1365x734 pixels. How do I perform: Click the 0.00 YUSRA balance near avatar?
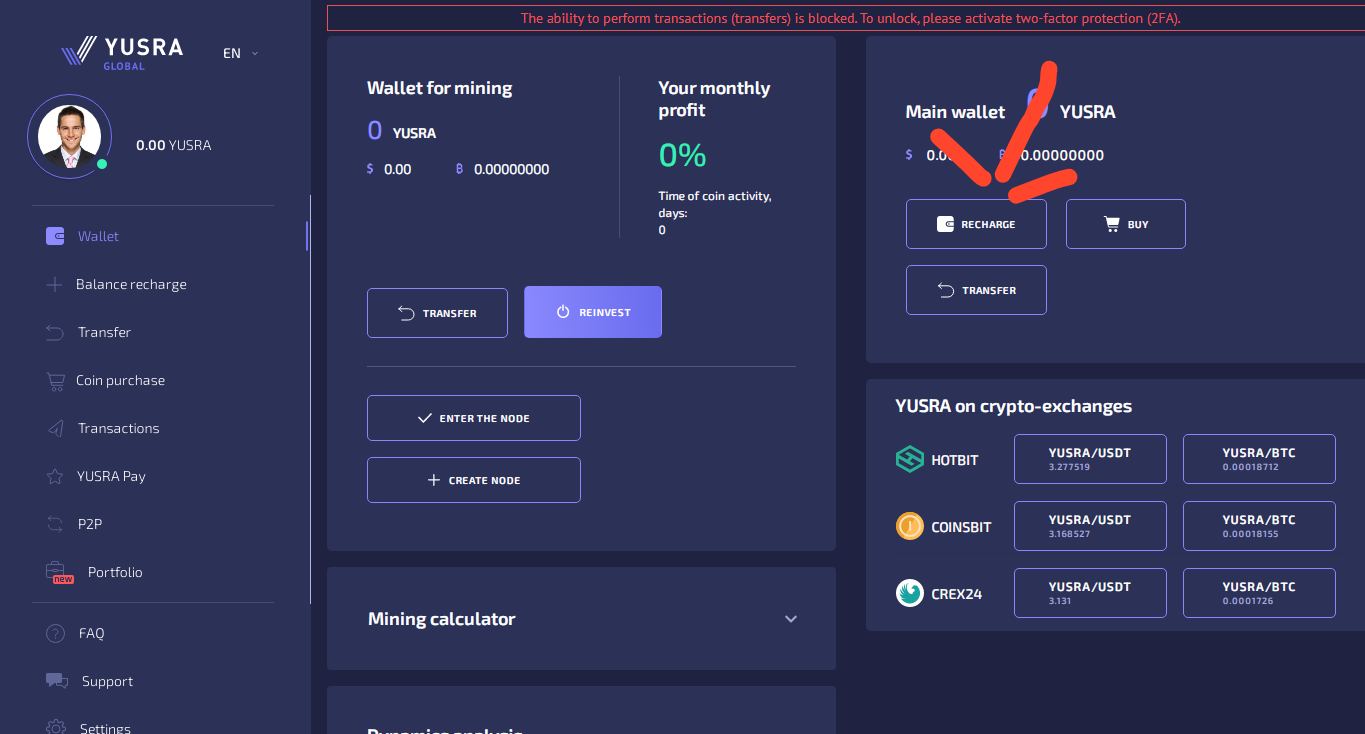point(174,145)
